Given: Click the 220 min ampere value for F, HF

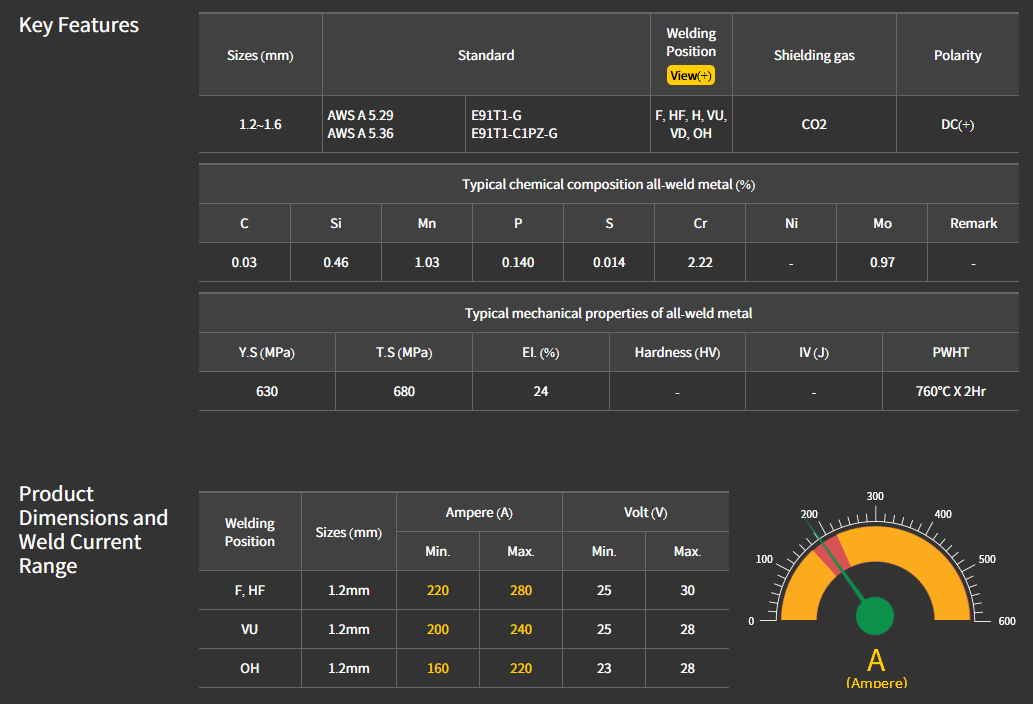Looking at the screenshot, I should coord(437,590).
